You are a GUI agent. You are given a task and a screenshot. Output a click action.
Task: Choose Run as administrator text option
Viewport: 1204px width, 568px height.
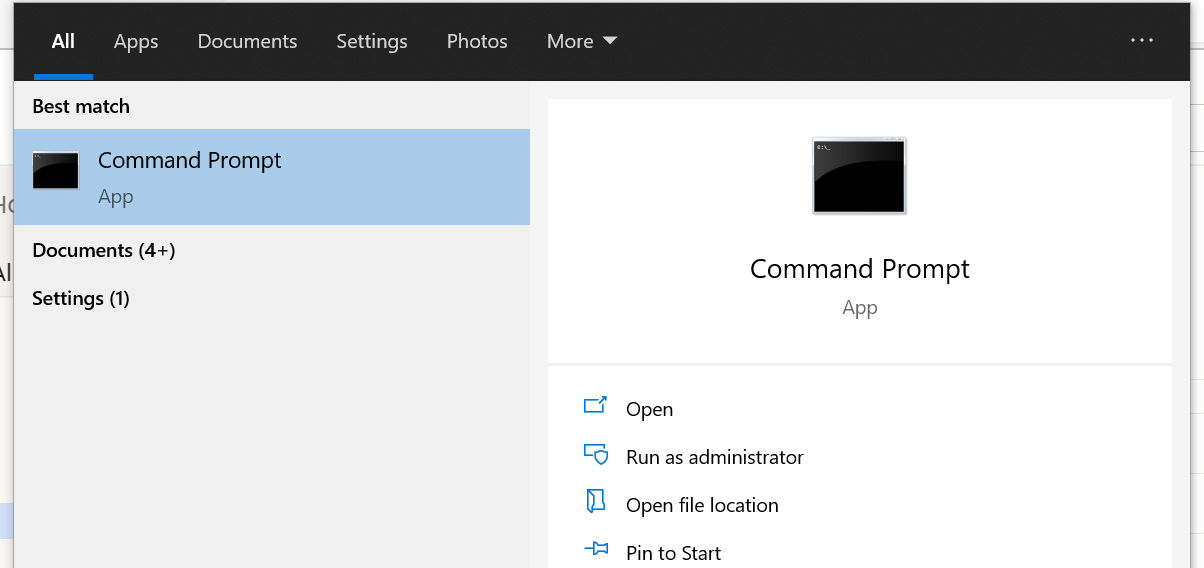click(x=714, y=457)
